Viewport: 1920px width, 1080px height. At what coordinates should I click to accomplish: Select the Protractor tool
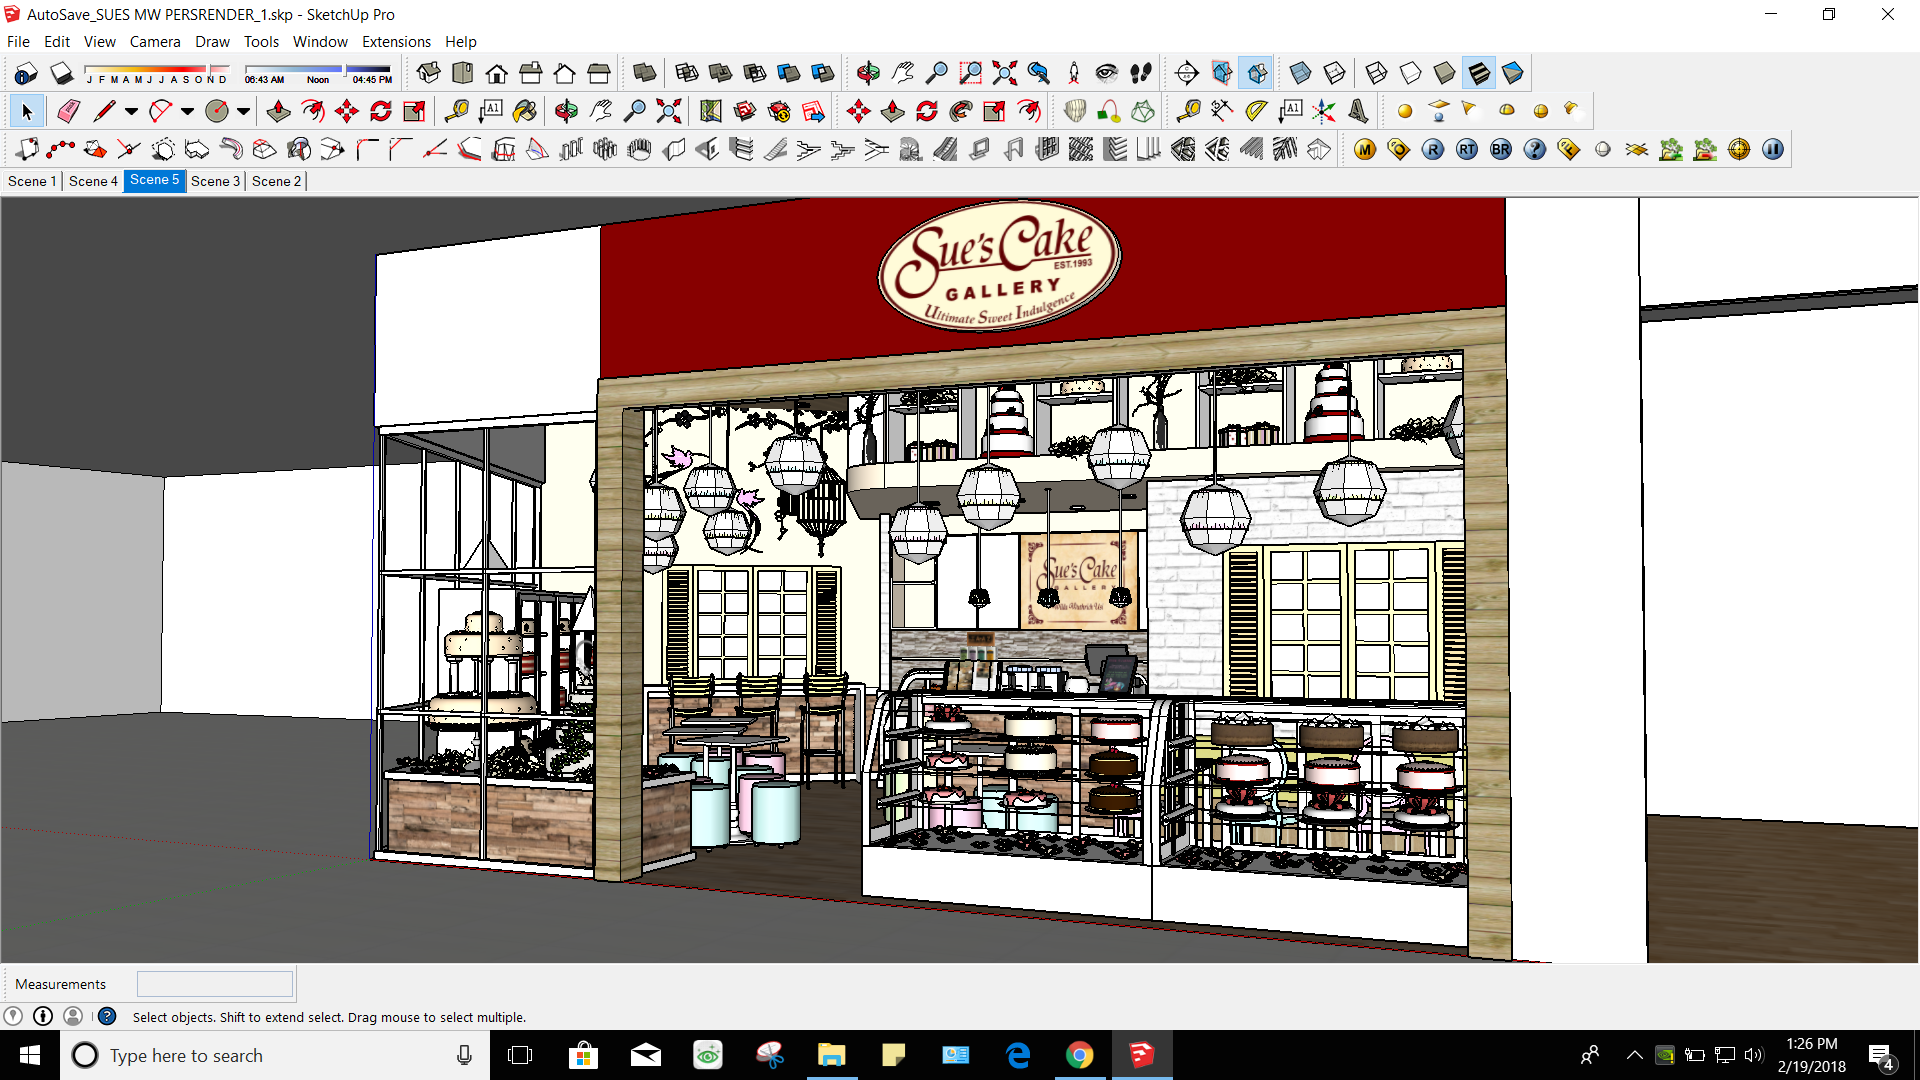(1256, 111)
